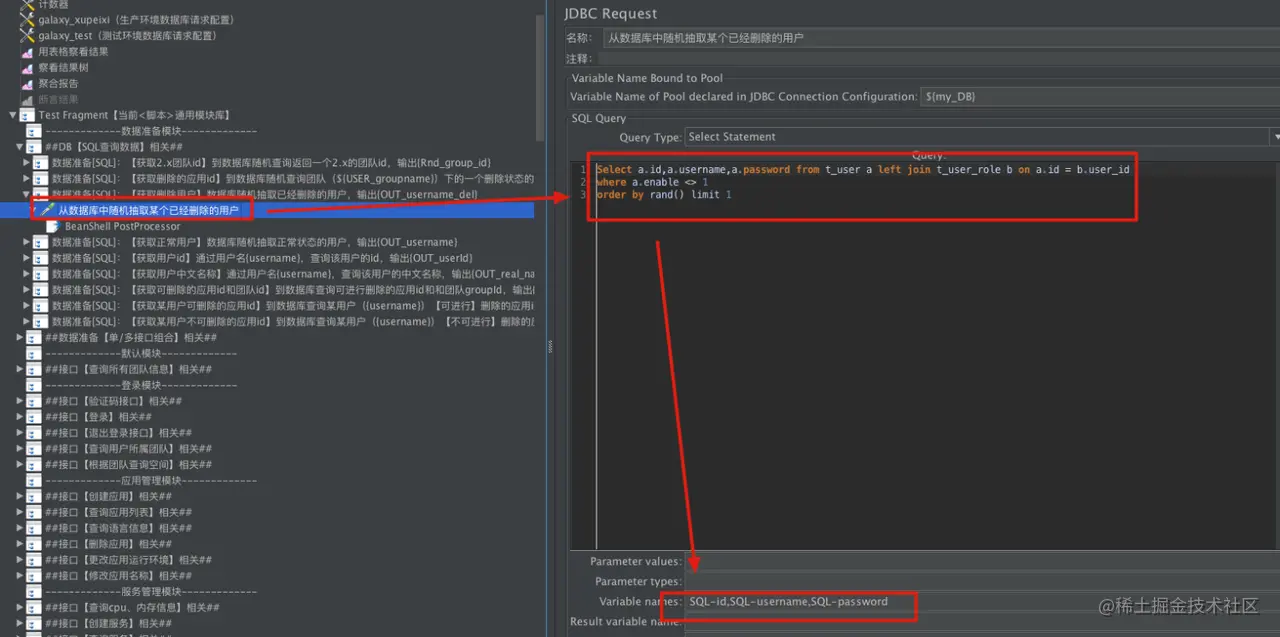Click the ##接口【验证码接口】controller icon
The width and height of the screenshot is (1280, 637).
(34, 401)
